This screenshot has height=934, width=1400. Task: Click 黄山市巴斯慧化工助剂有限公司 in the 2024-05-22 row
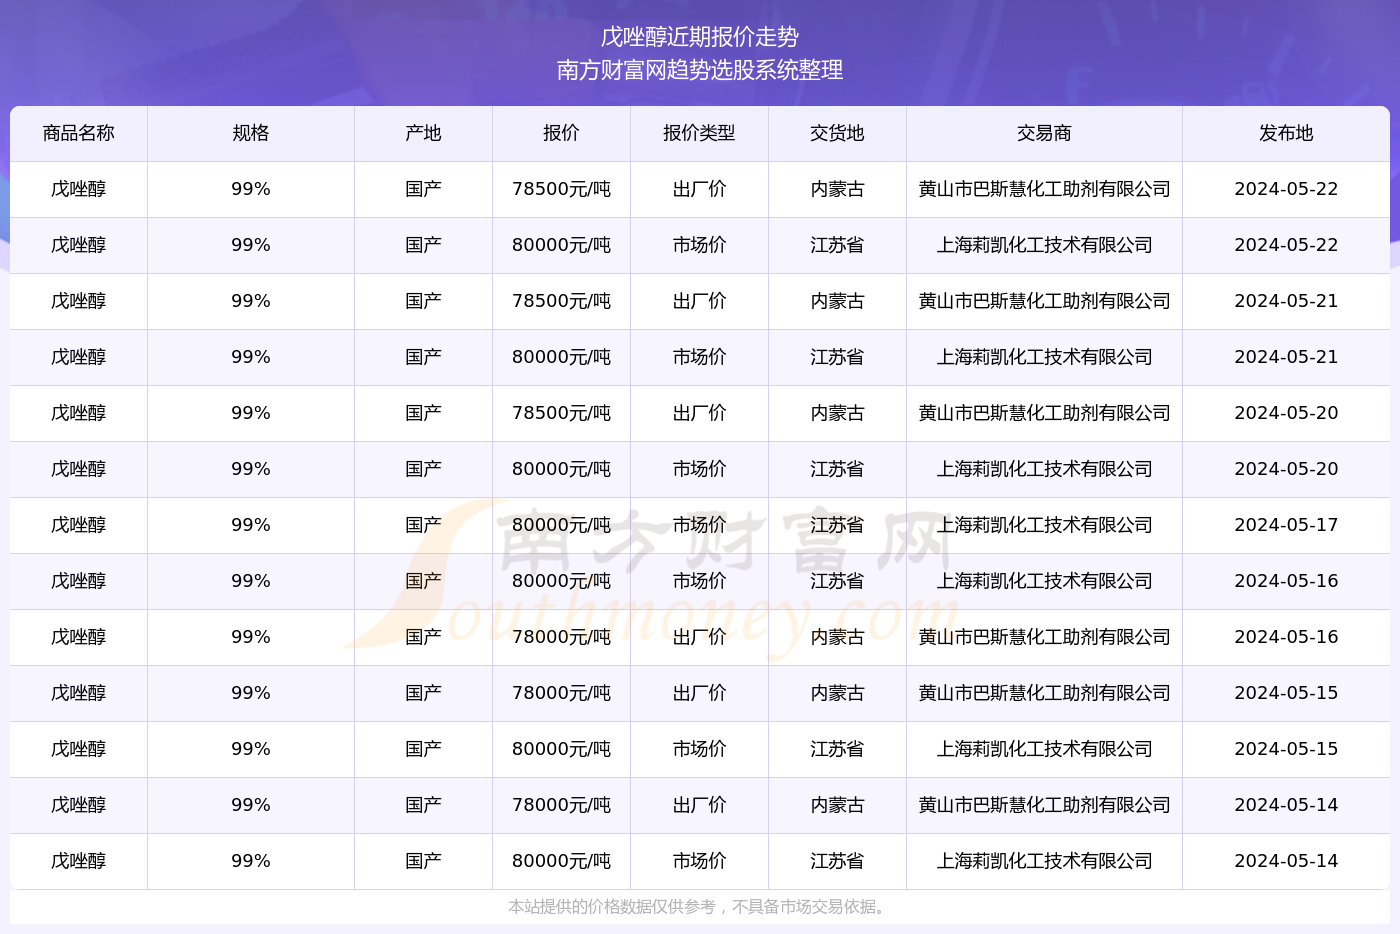(x=1045, y=189)
